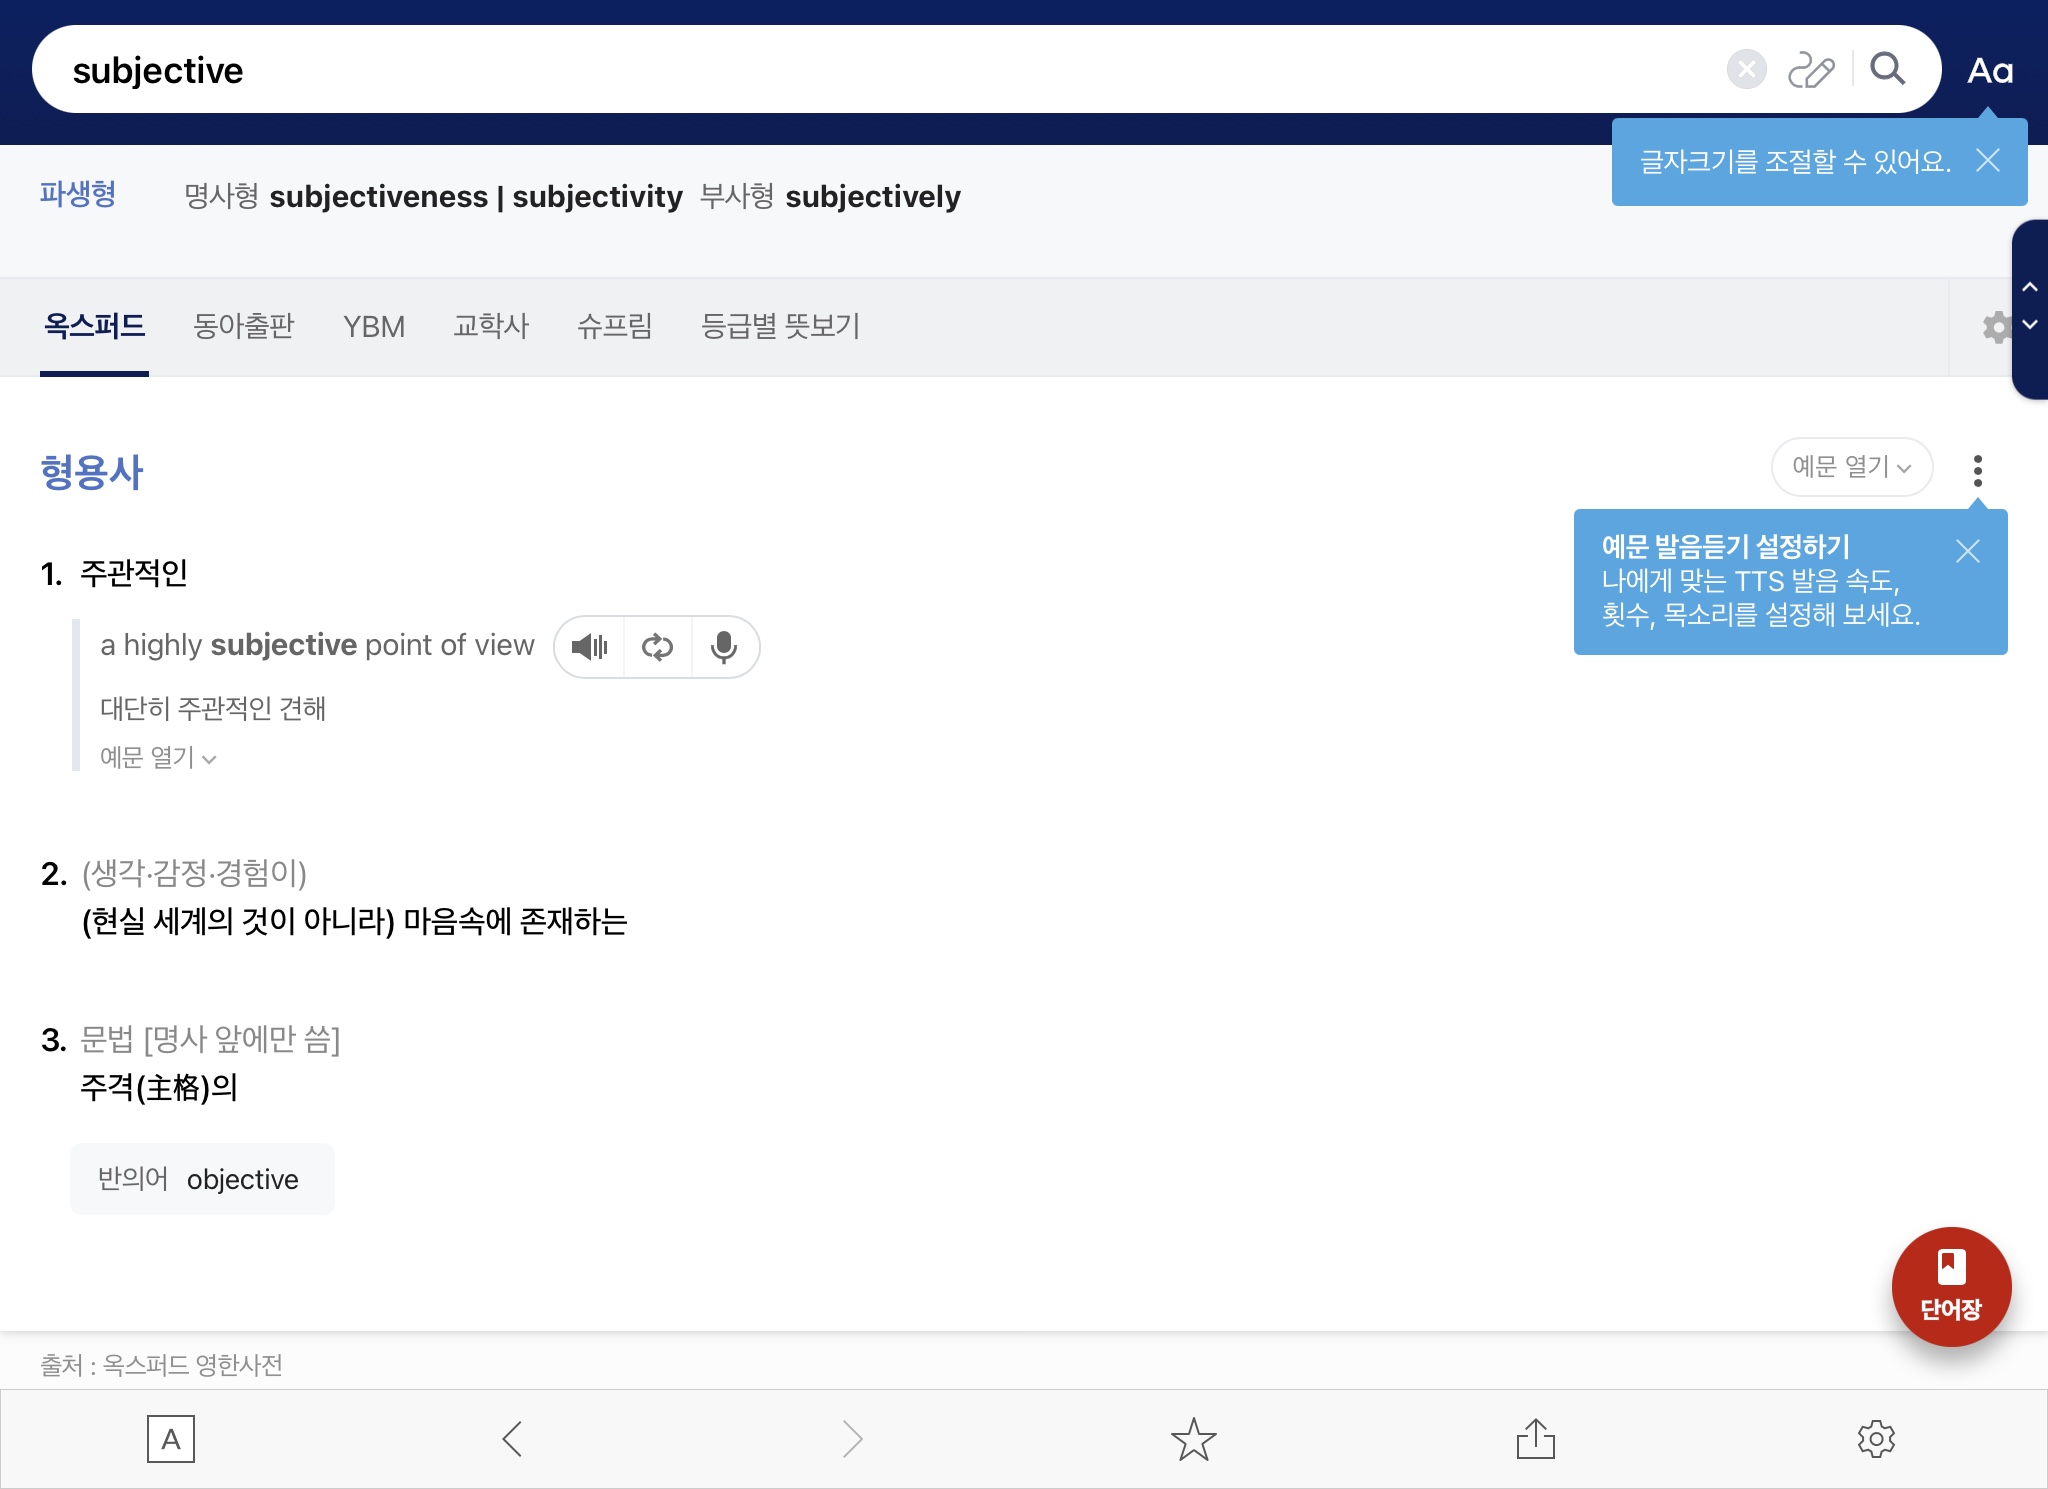Switch to the 교학사 tab
Viewport: 2048px width, 1489px height.
(490, 326)
